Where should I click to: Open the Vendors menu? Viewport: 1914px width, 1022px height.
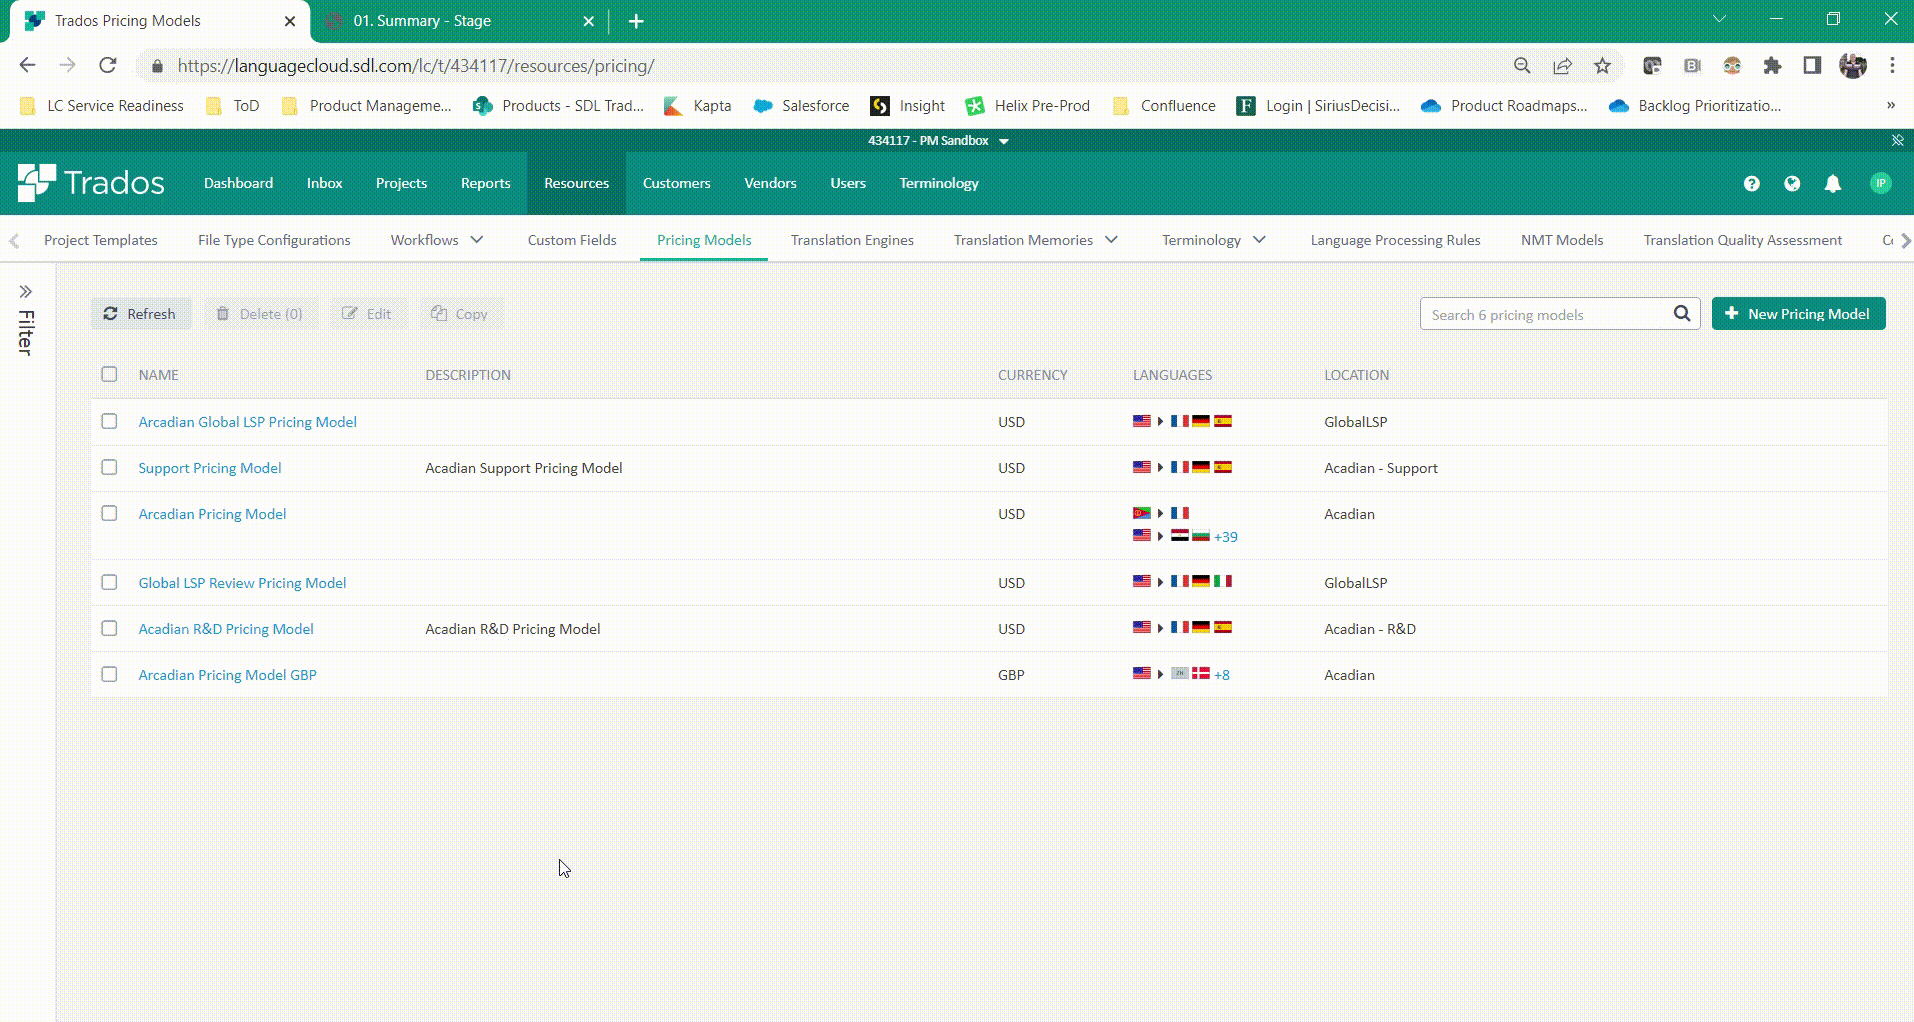770,183
